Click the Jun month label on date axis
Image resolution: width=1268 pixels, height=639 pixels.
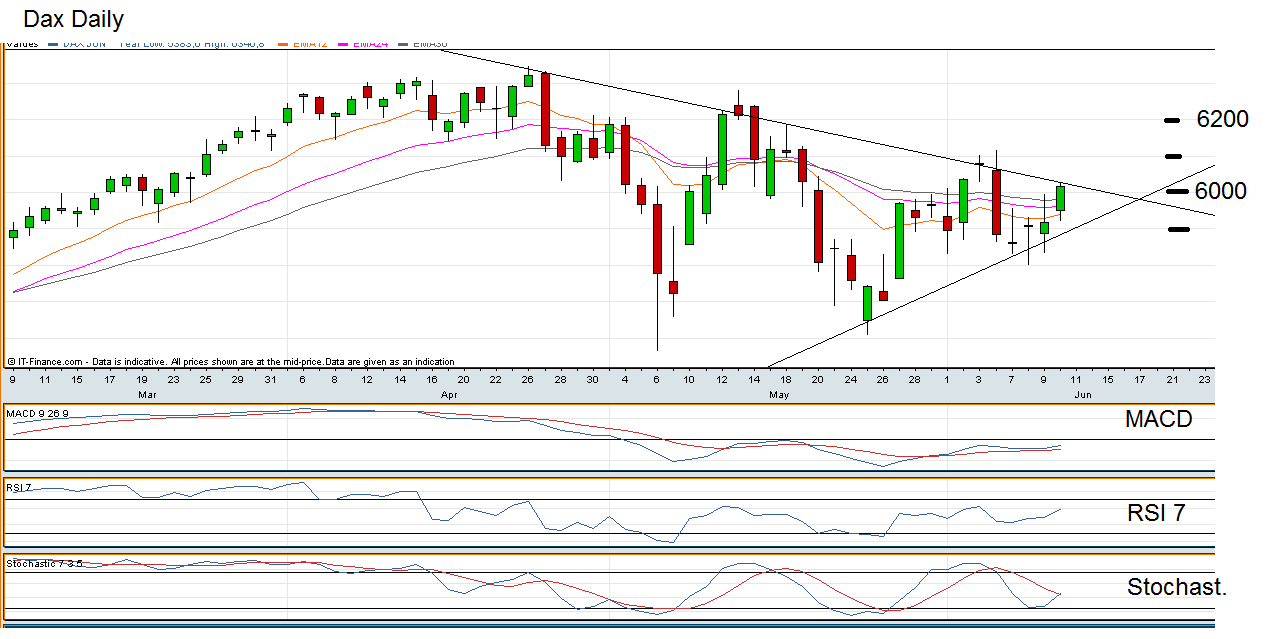click(x=1083, y=395)
